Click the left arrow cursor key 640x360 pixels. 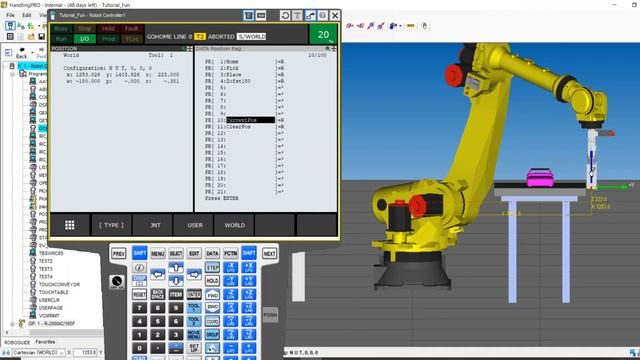[x=158, y=274]
